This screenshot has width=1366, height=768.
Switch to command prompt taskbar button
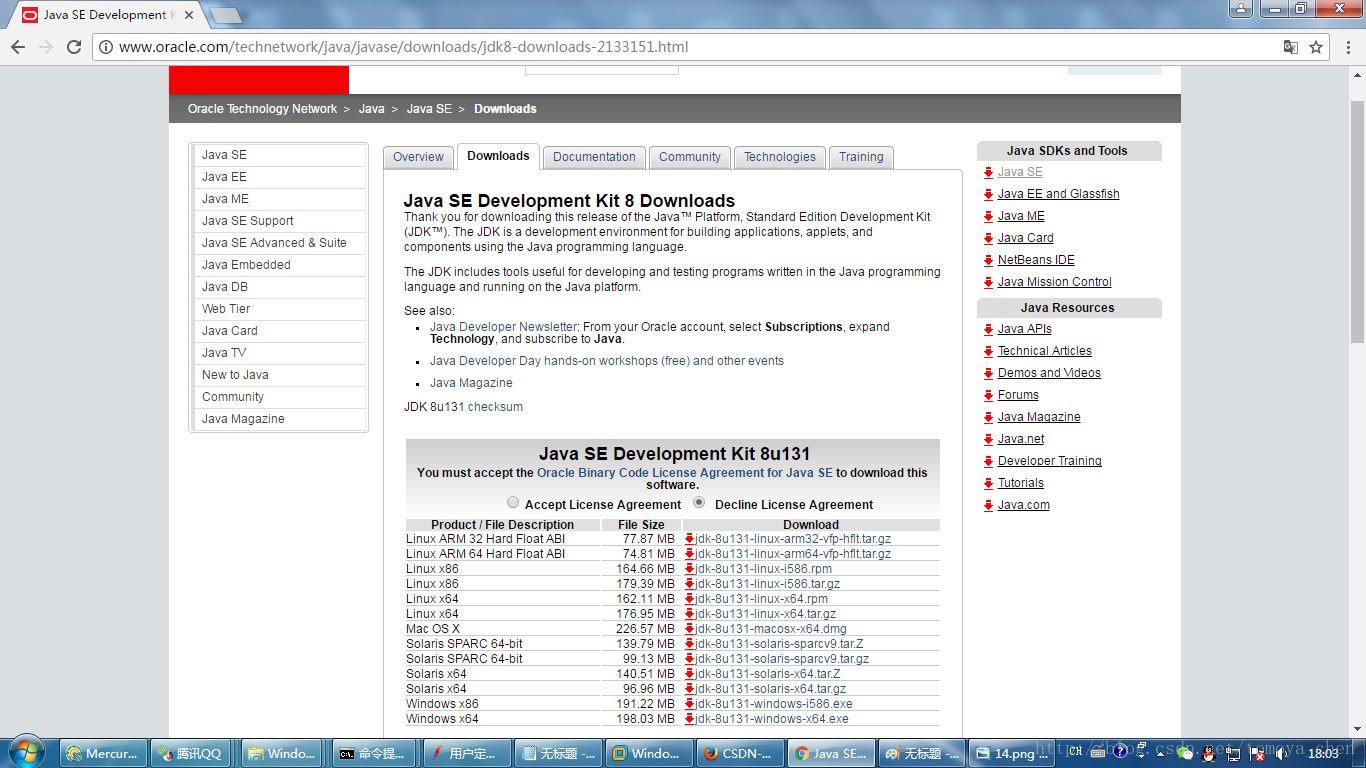[374, 753]
